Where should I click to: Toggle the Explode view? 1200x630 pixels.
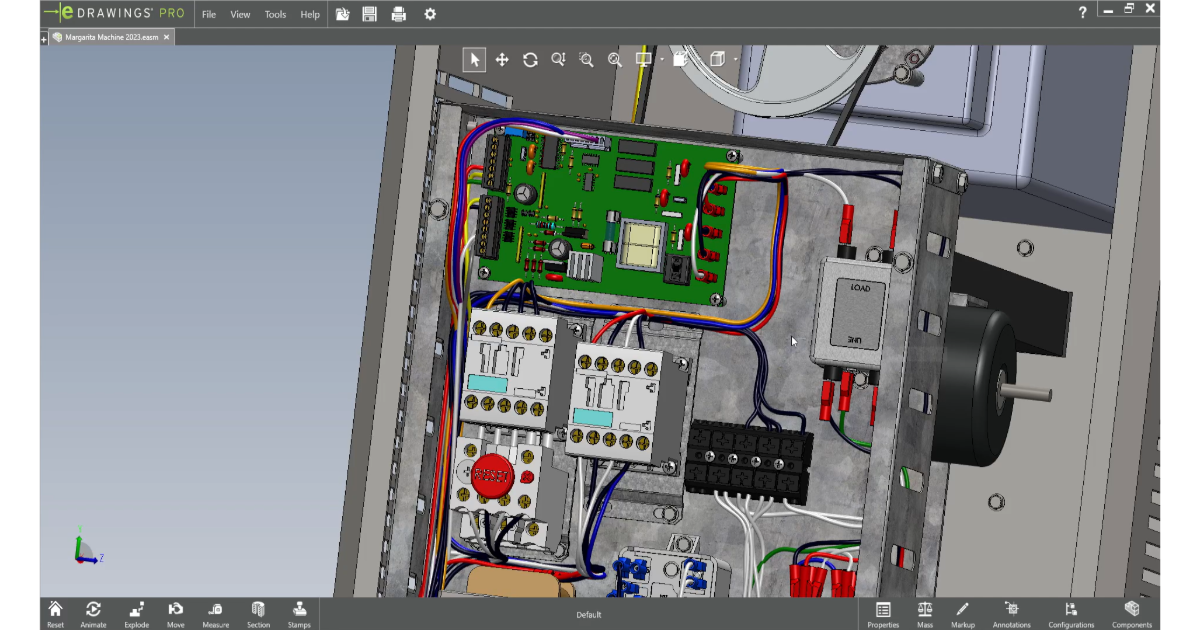tap(135, 612)
